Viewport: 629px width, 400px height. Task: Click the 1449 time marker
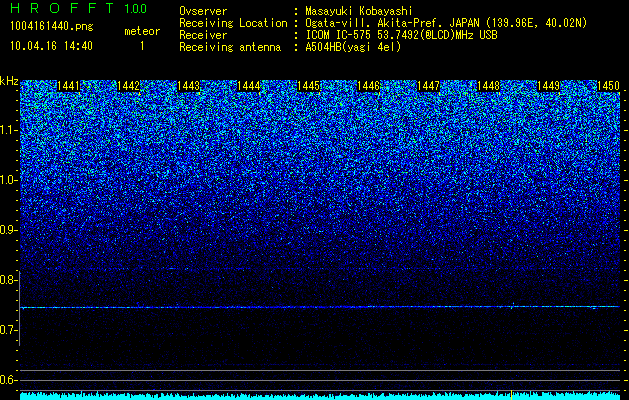(x=548, y=86)
